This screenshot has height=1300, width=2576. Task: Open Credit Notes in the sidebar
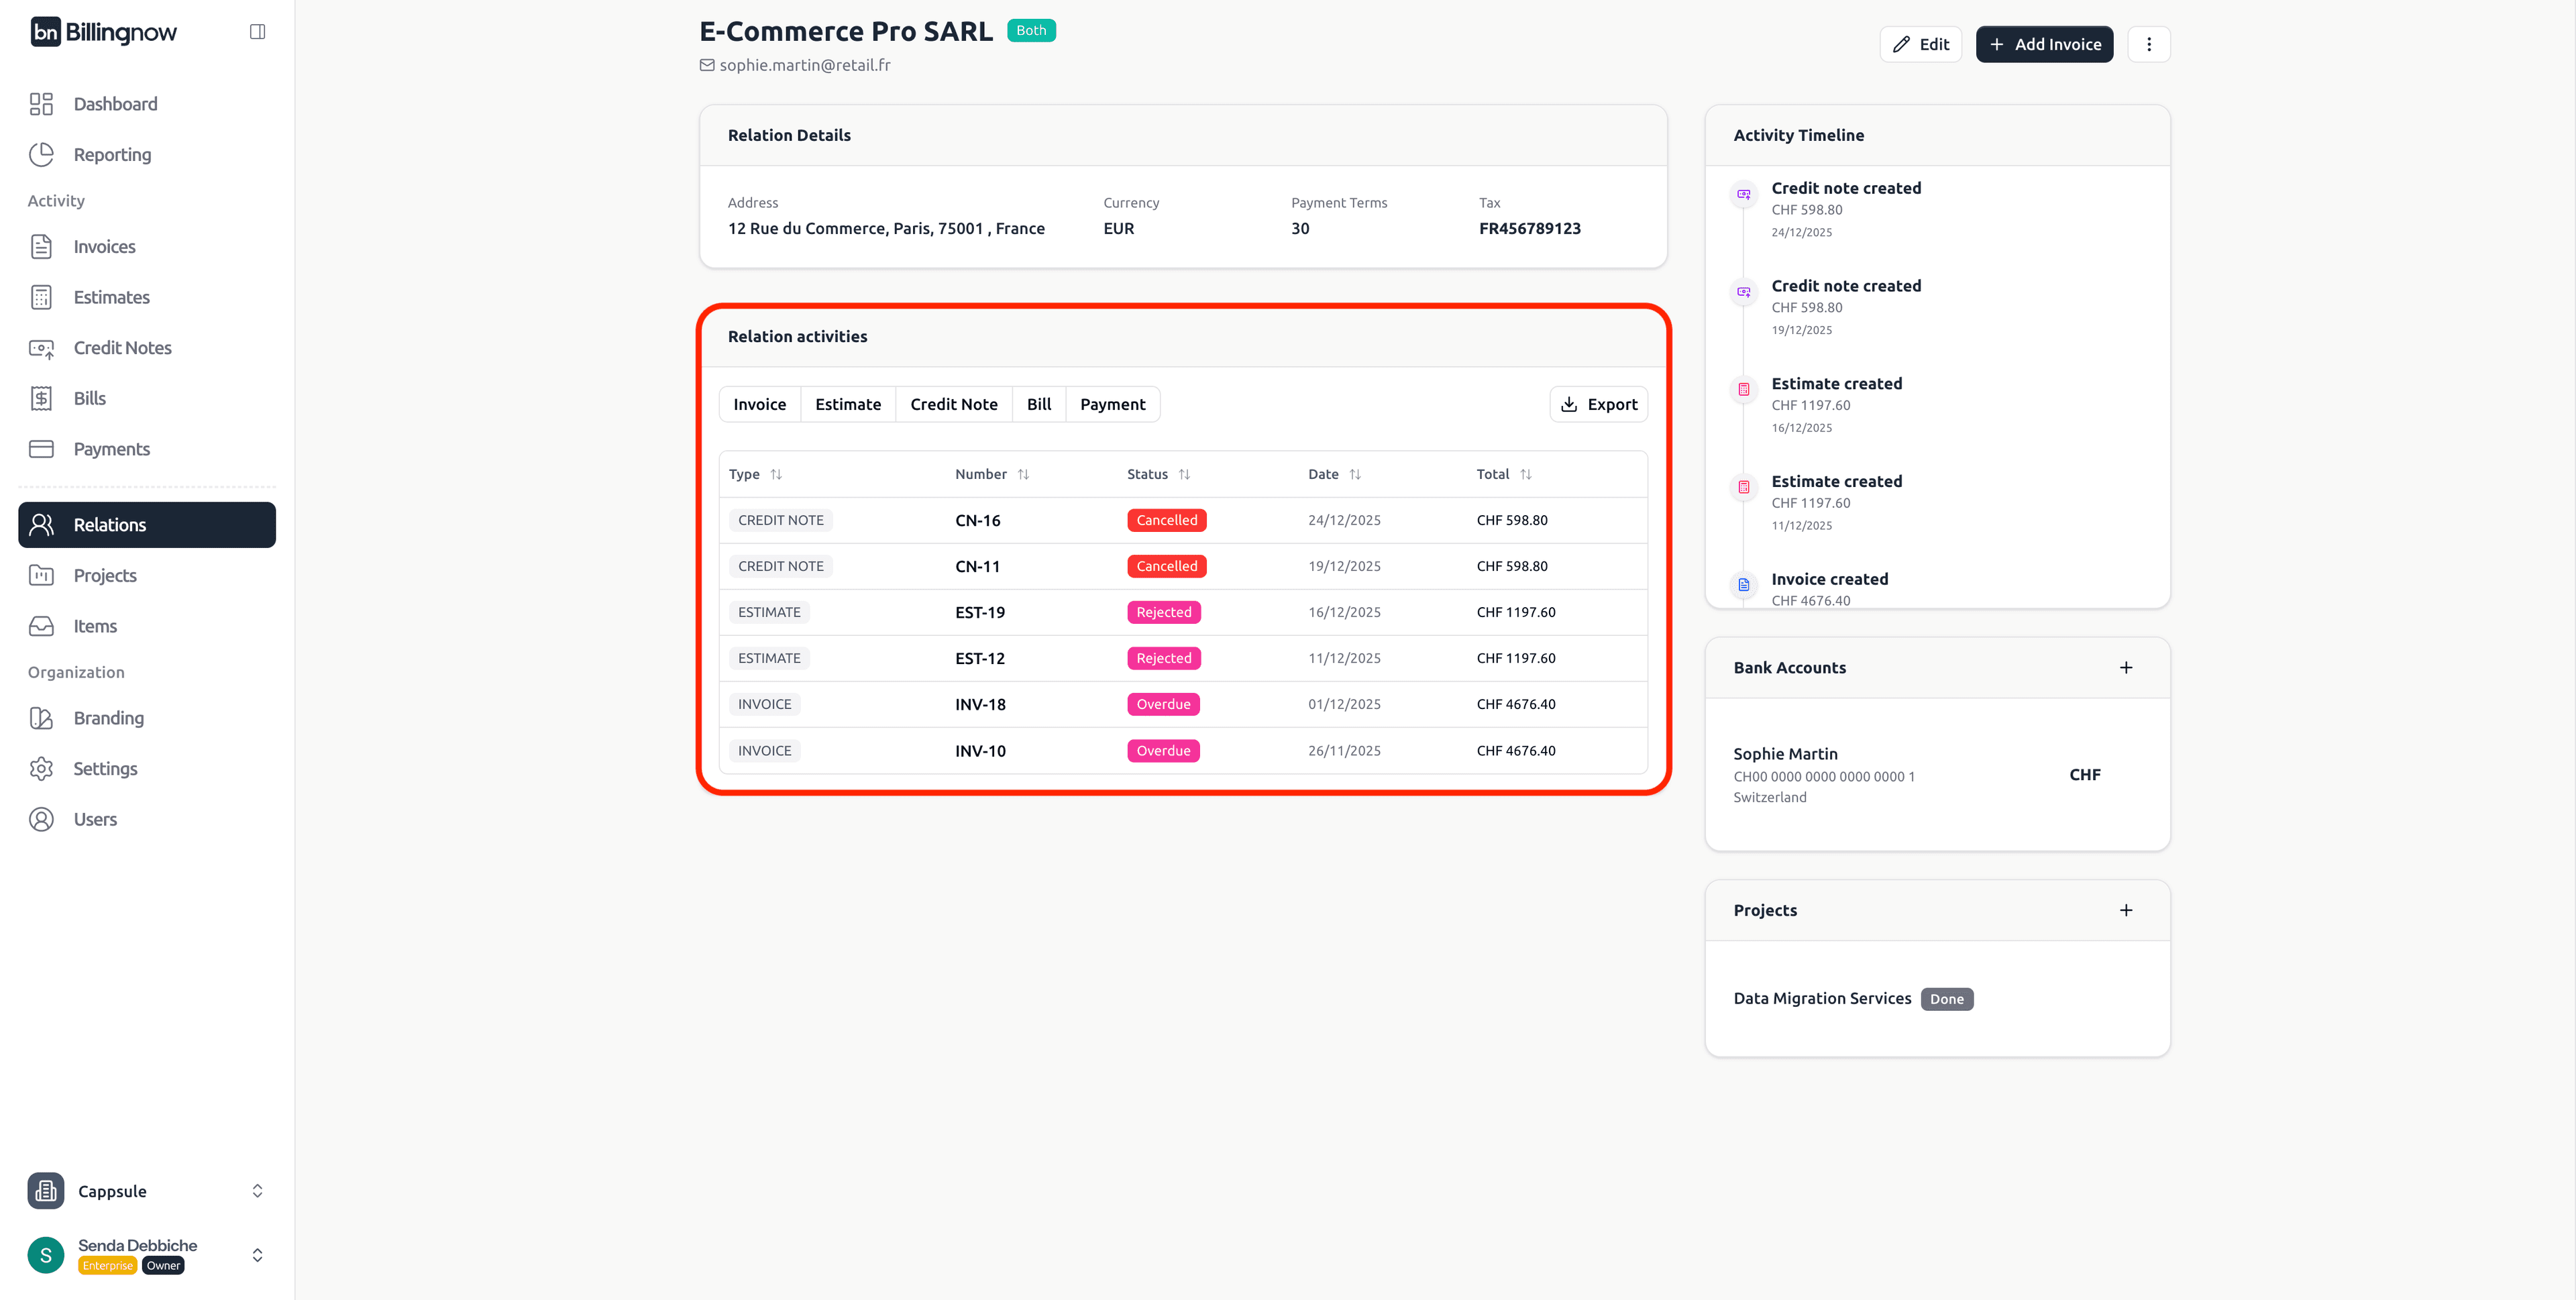[x=122, y=348]
